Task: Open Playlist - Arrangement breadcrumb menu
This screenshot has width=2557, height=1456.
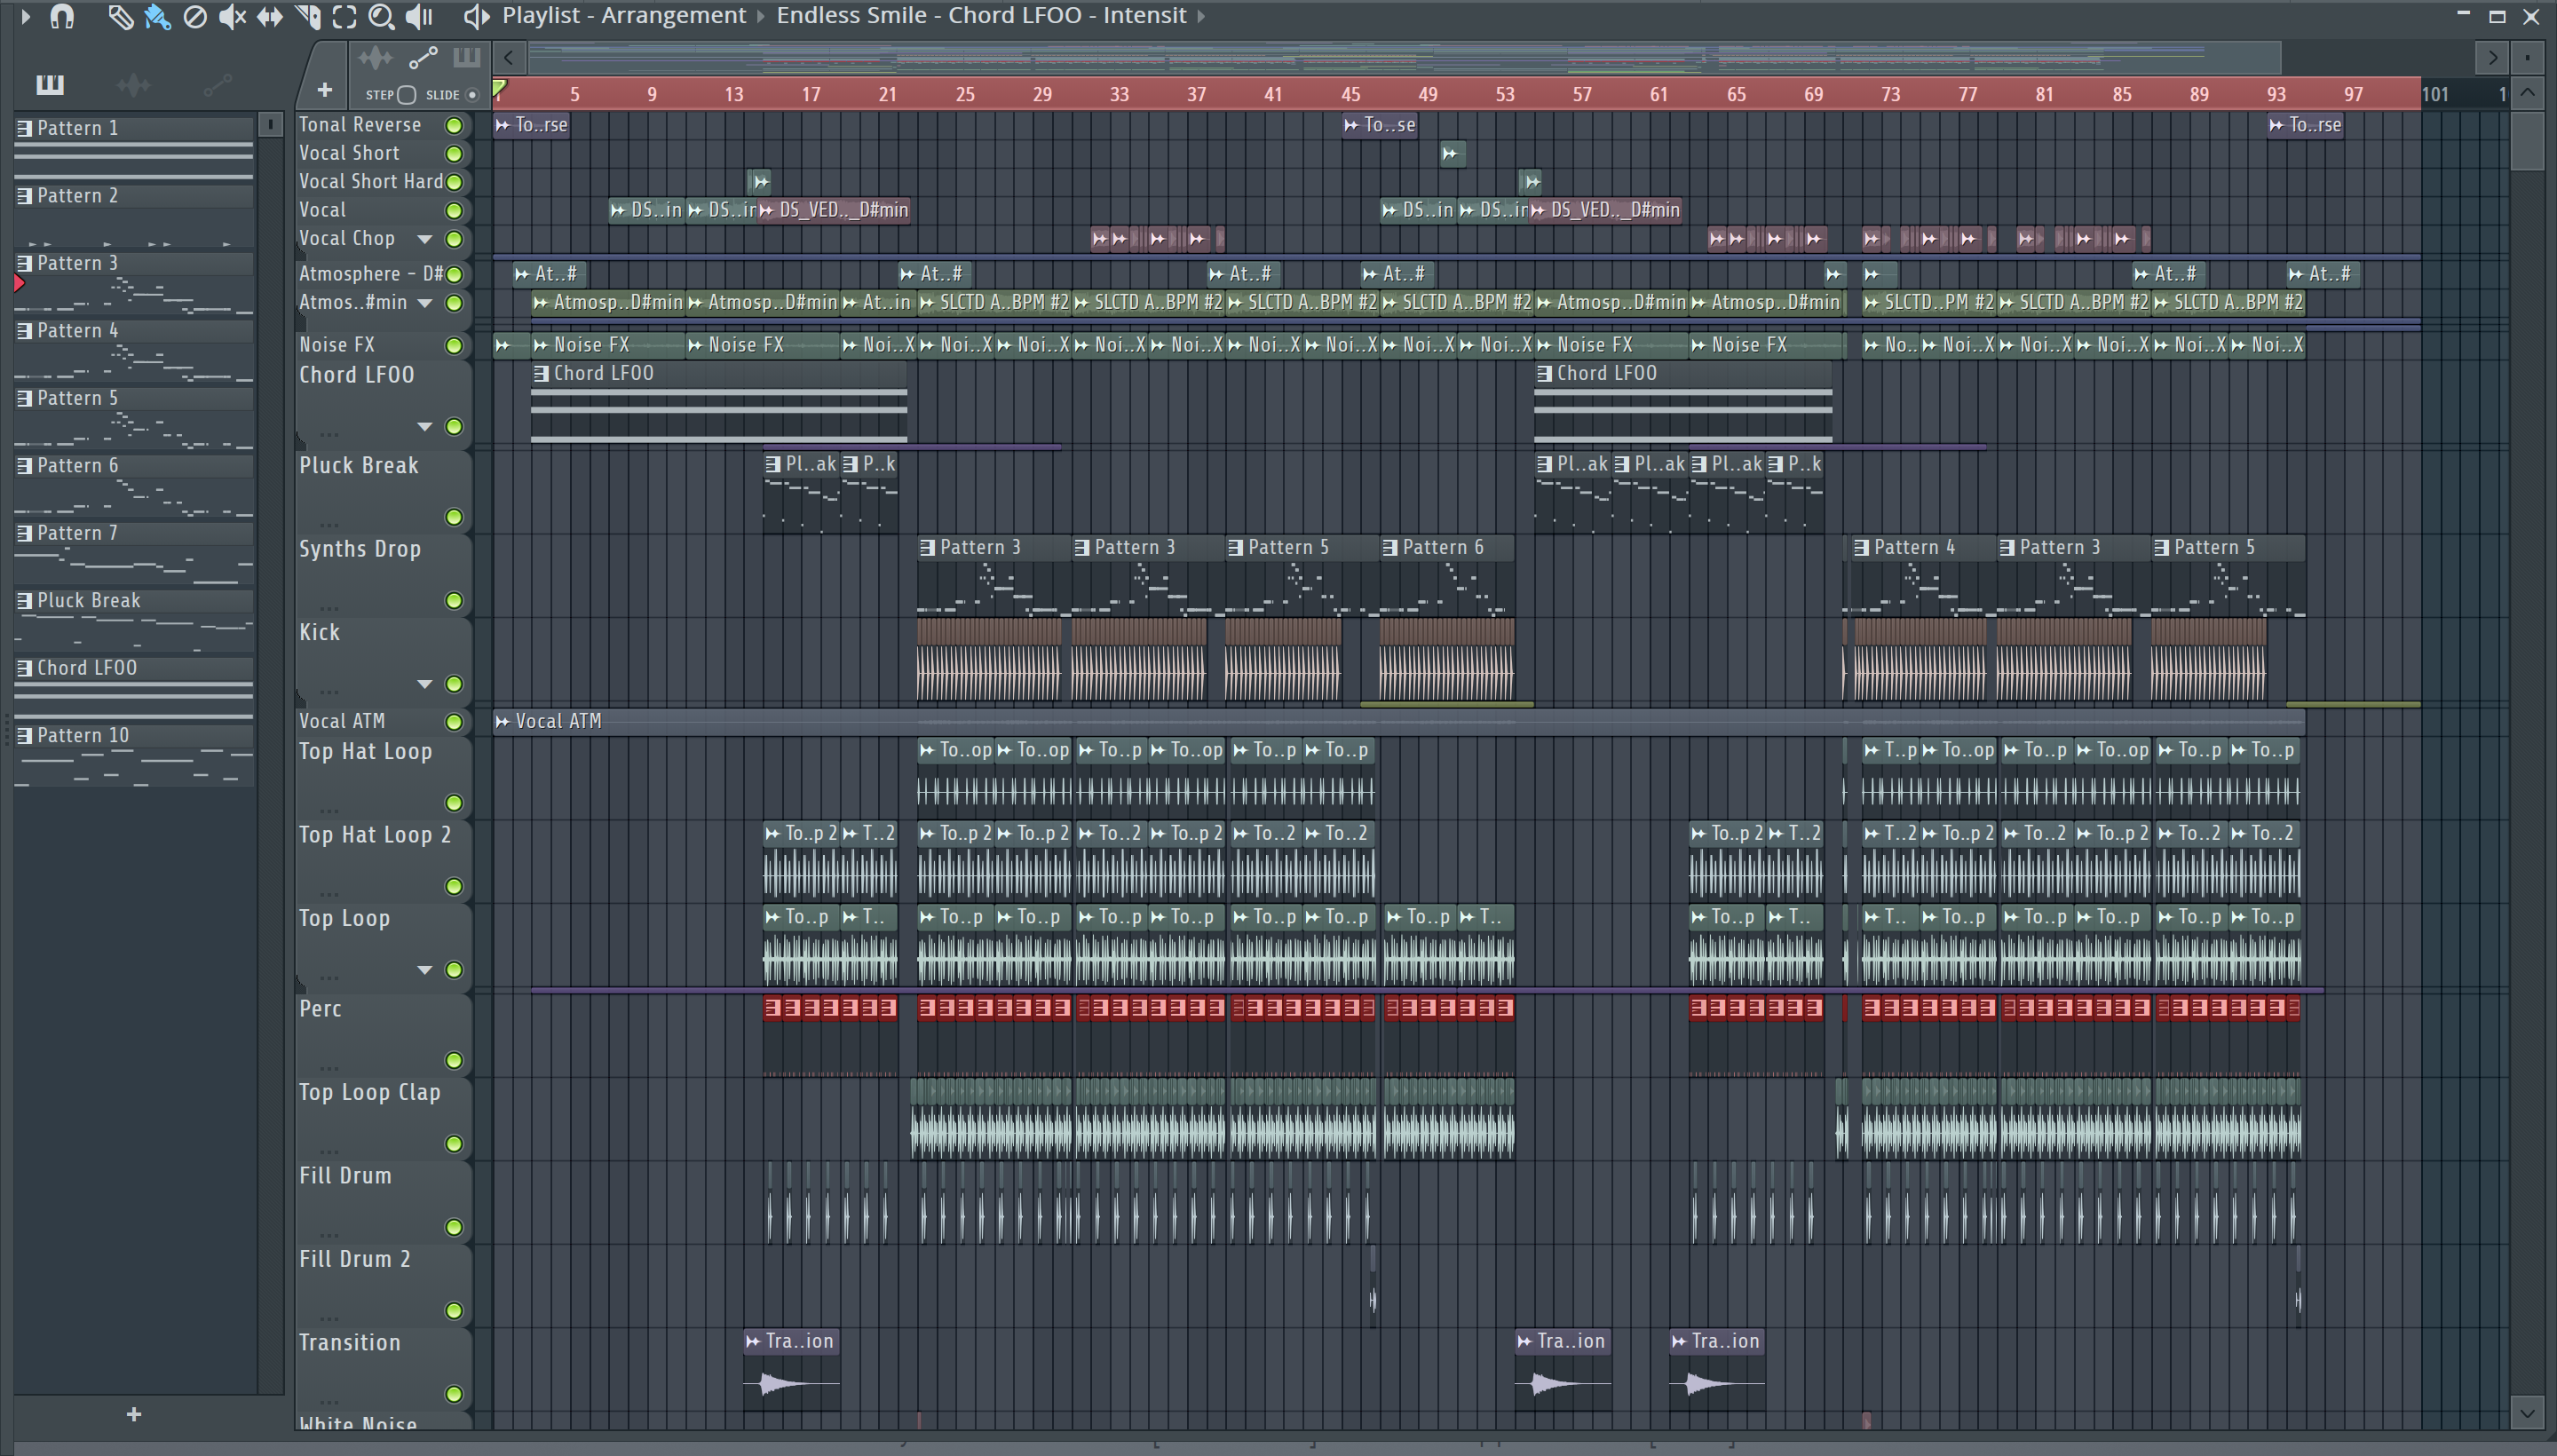Action: [624, 16]
